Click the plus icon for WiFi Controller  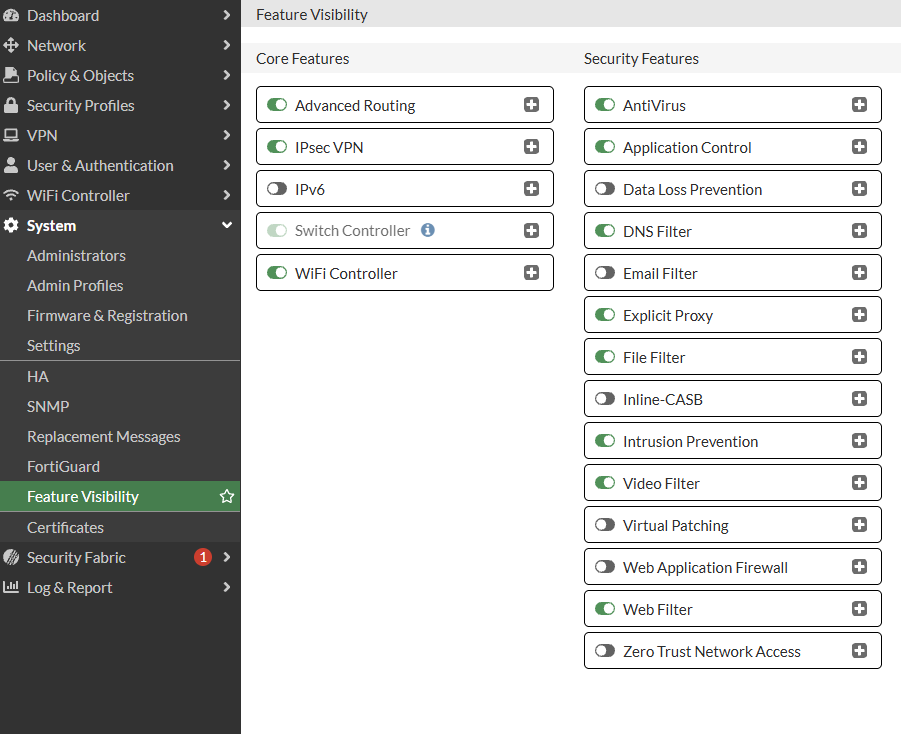tap(531, 273)
